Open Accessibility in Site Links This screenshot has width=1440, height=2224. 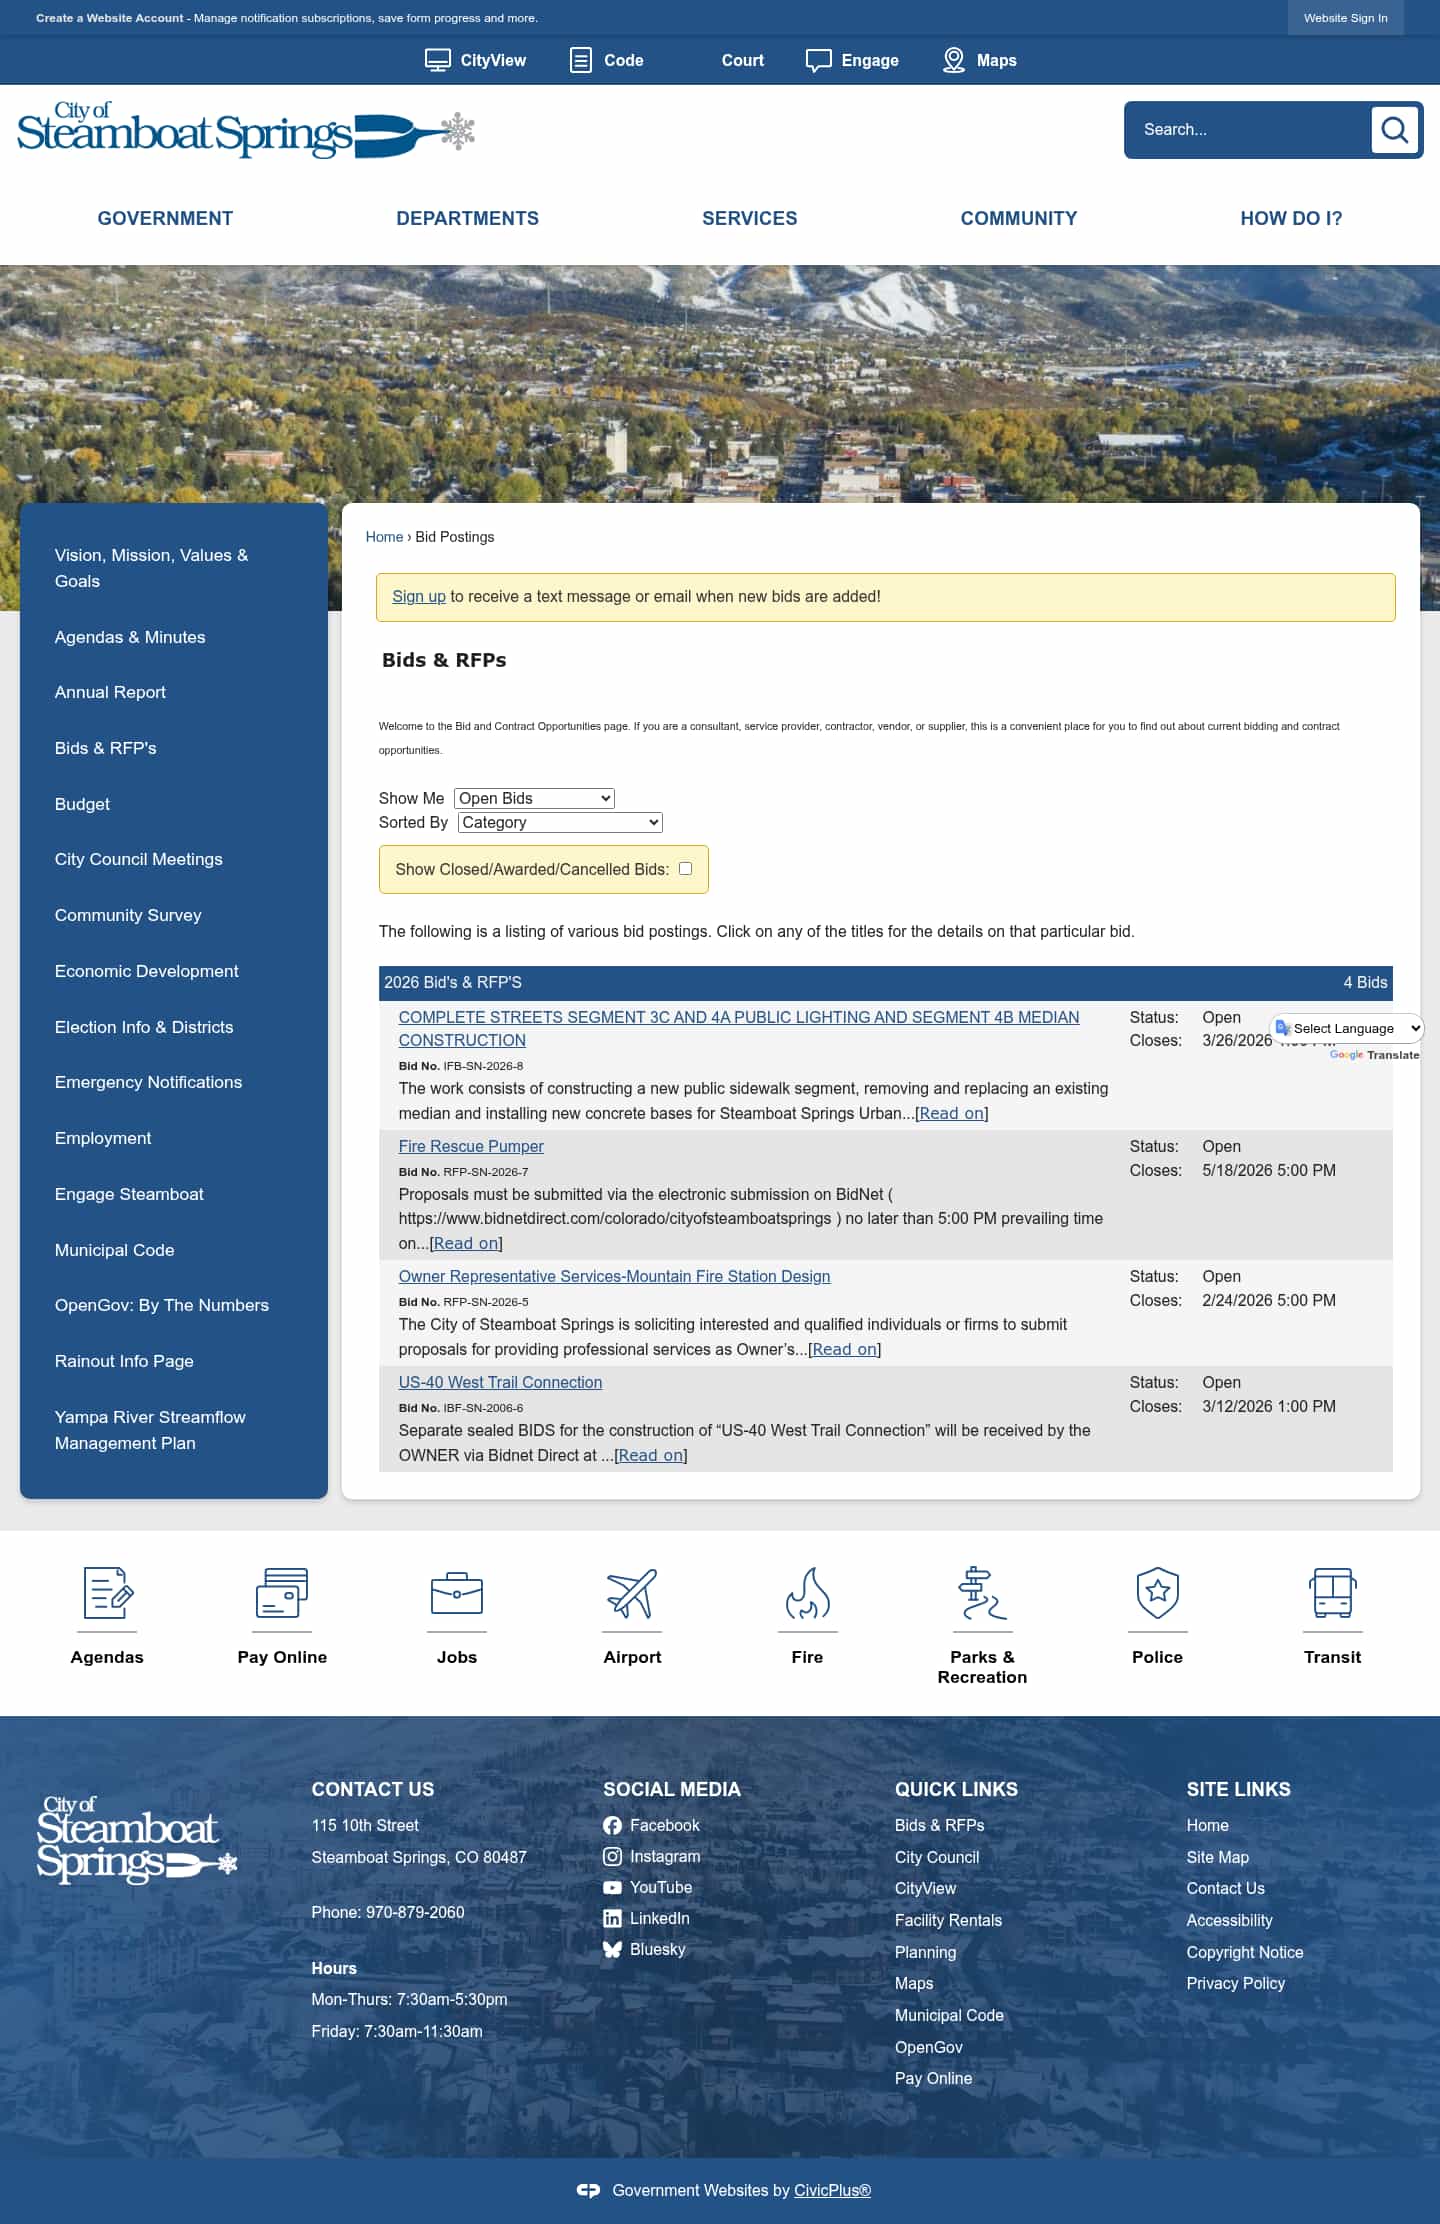click(1229, 1920)
